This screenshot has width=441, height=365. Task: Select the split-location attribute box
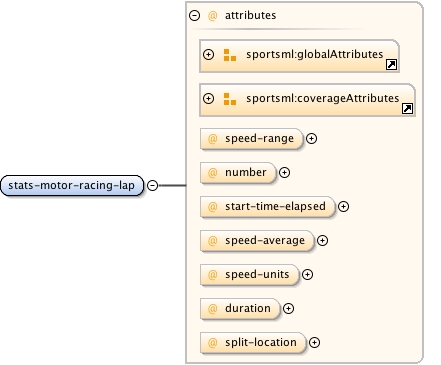pyautogui.click(x=253, y=343)
